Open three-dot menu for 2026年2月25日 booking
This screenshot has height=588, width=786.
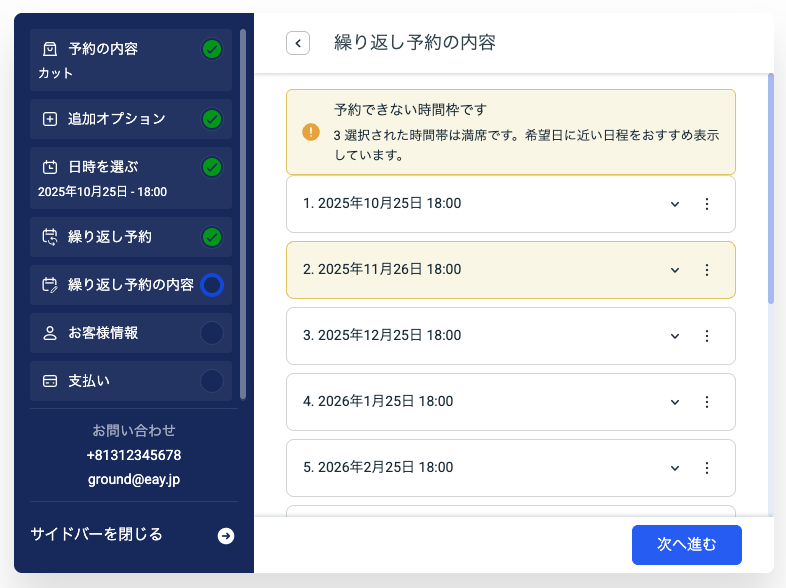point(706,468)
